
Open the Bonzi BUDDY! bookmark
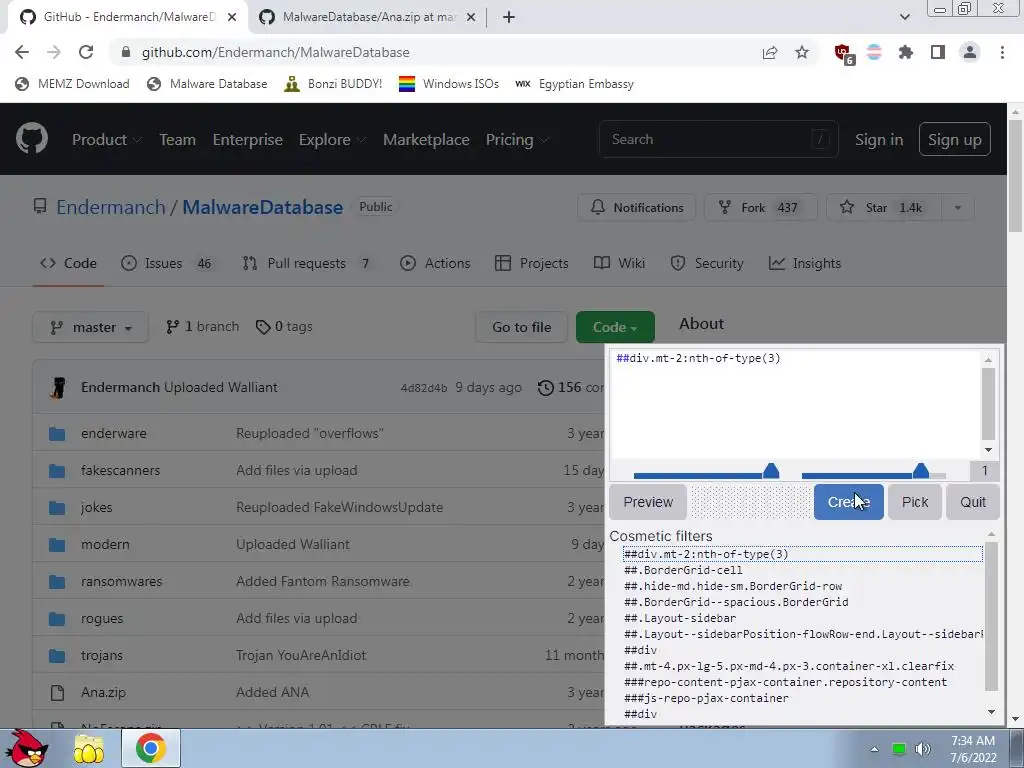coord(334,84)
